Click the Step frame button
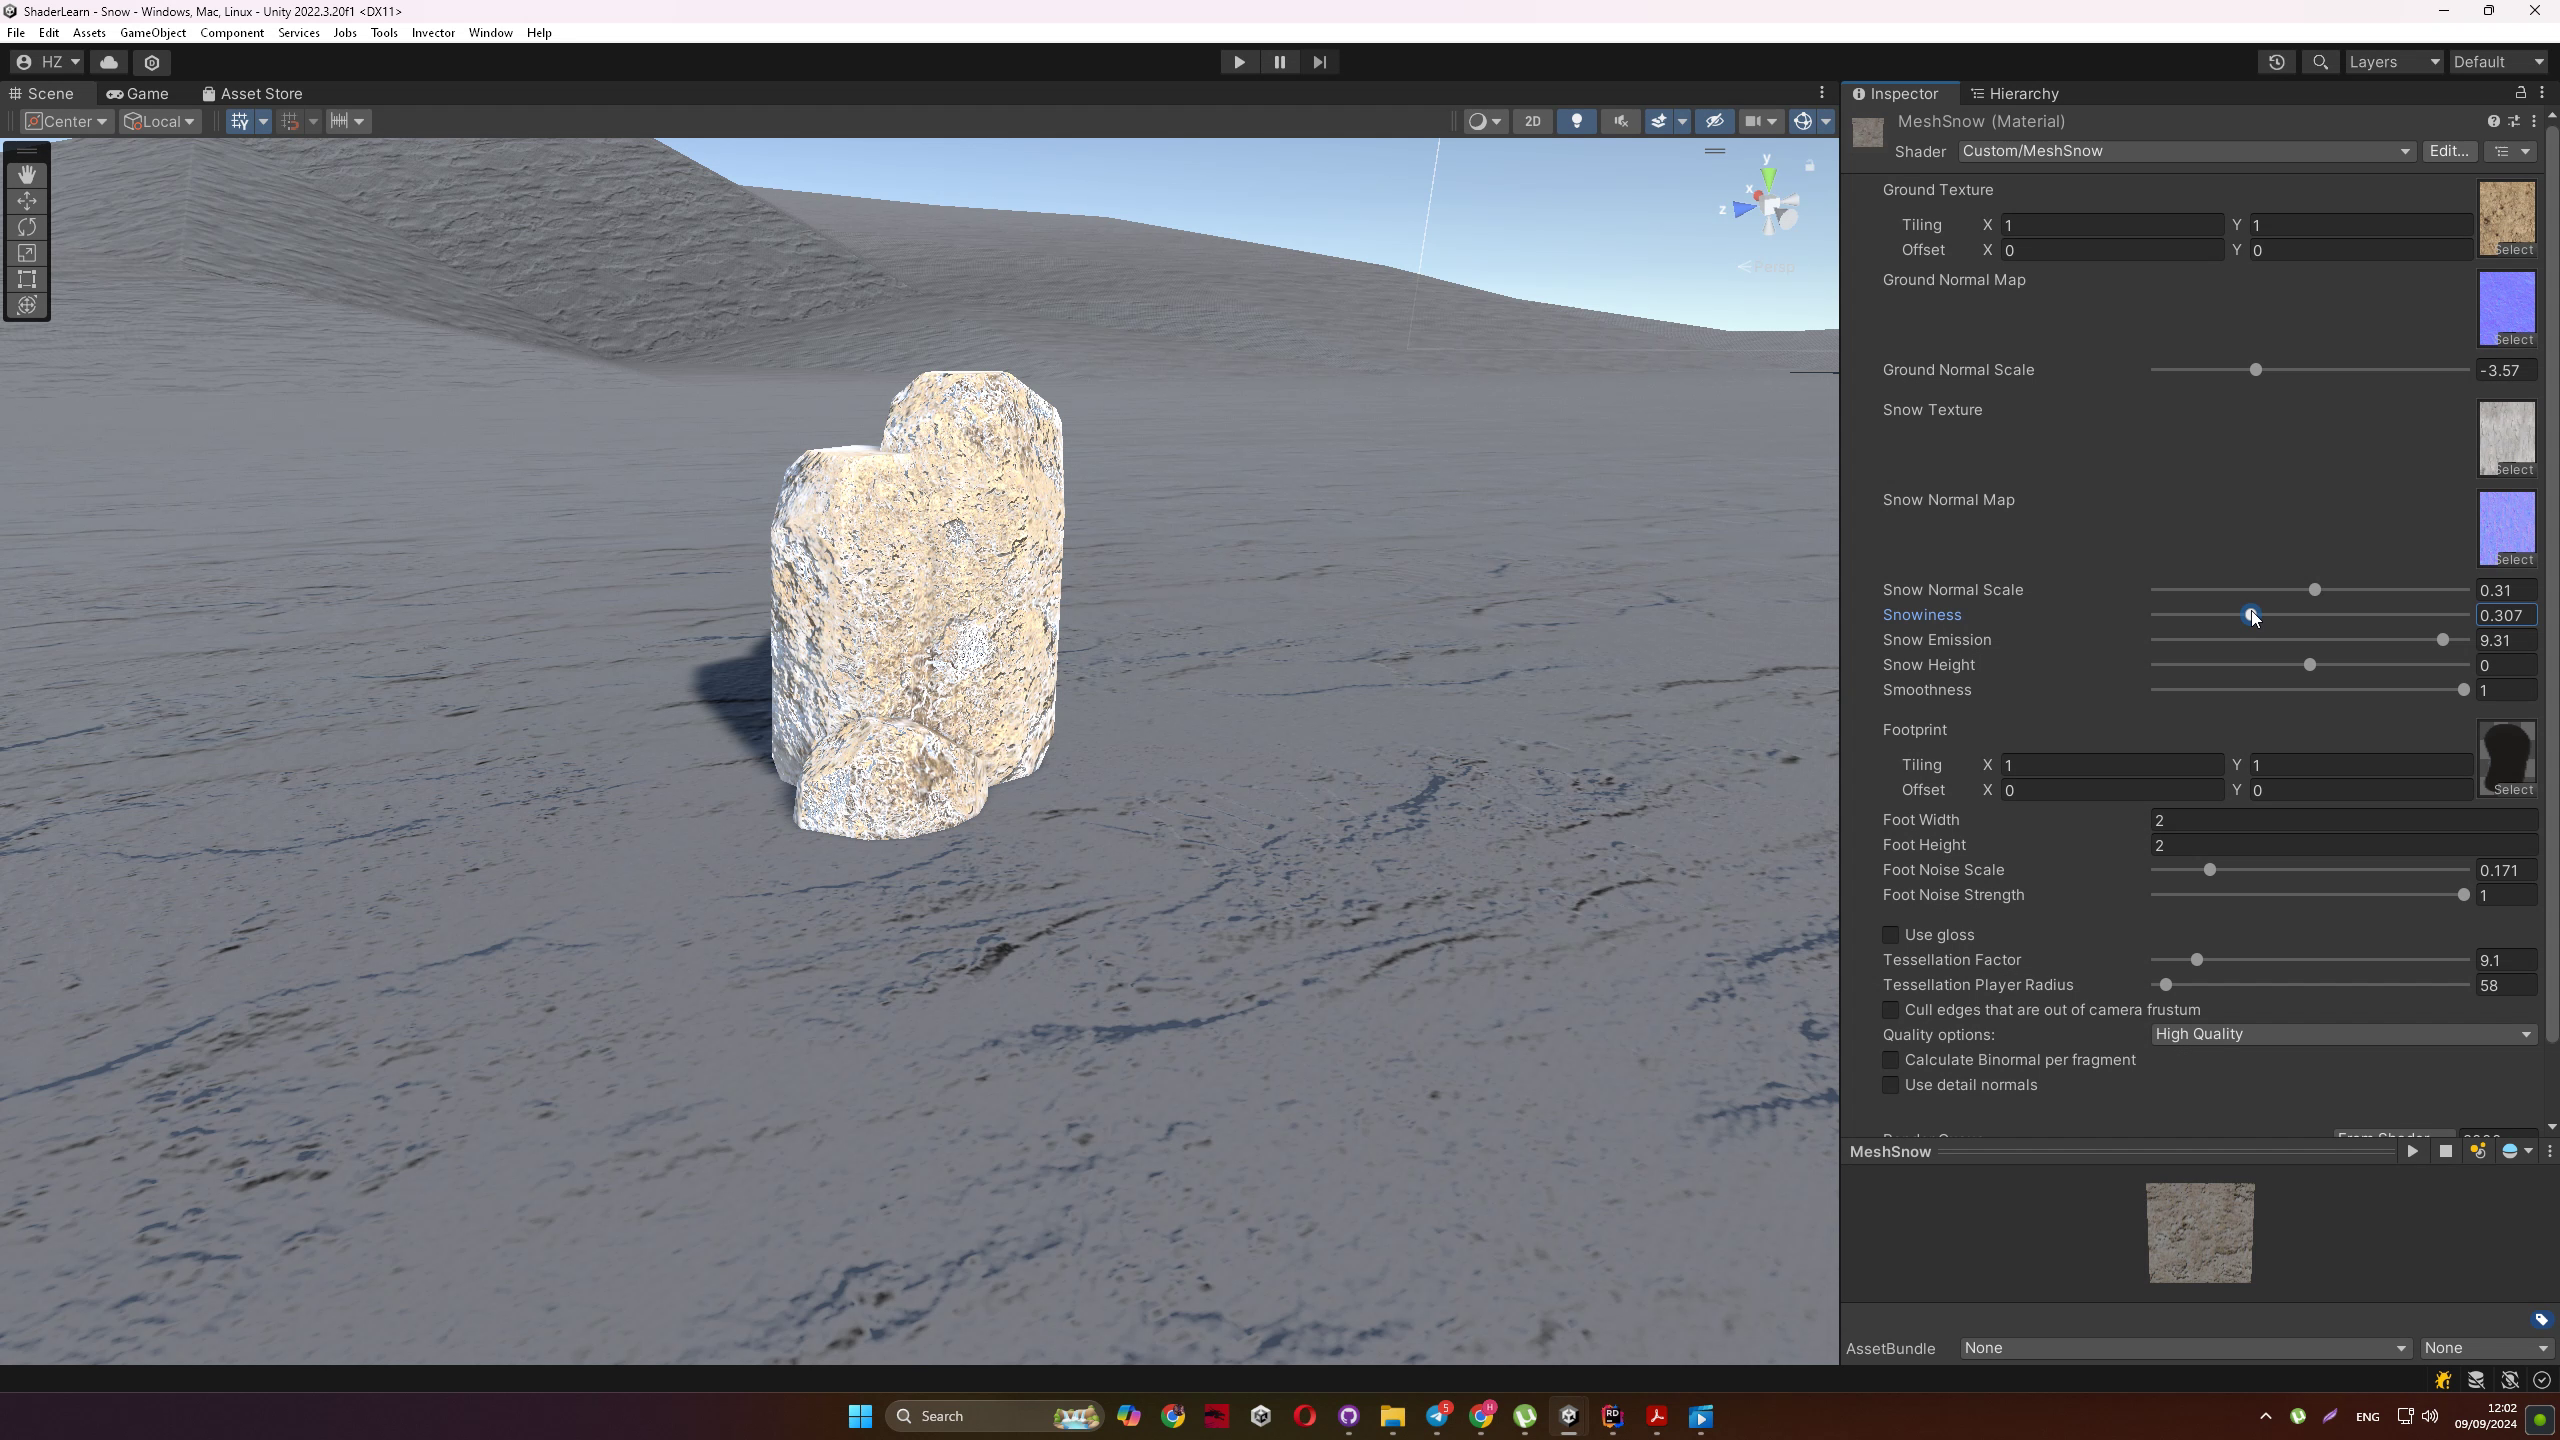Image resolution: width=2560 pixels, height=1440 pixels. (1319, 62)
